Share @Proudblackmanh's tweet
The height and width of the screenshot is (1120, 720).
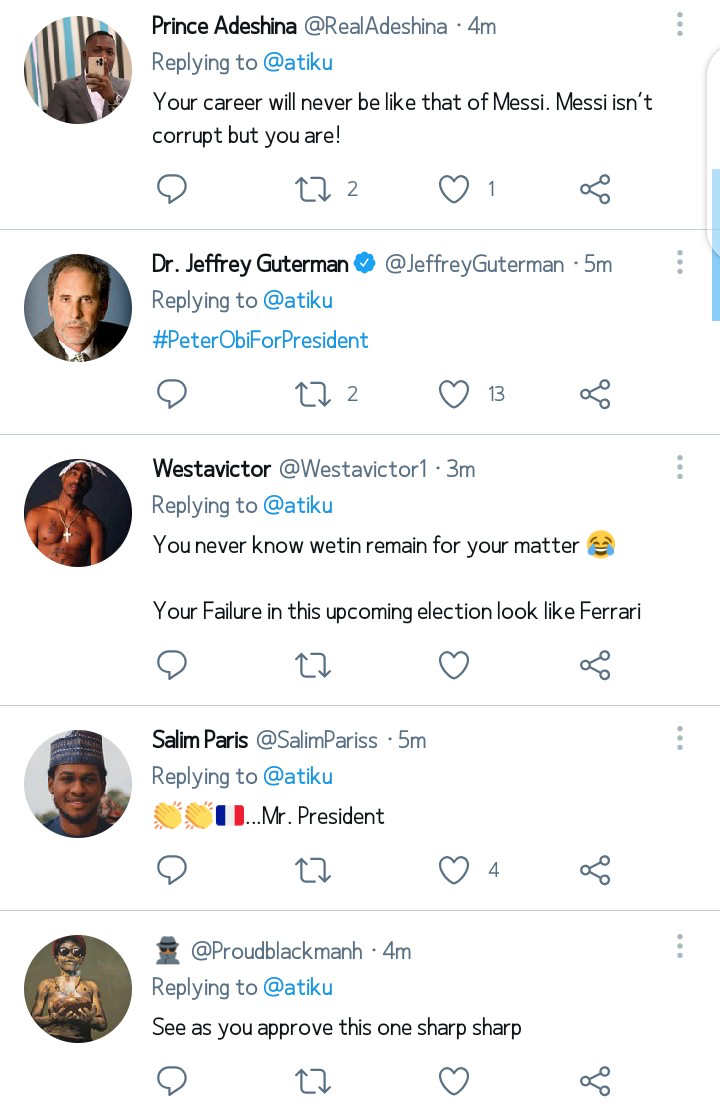[x=595, y=1080]
